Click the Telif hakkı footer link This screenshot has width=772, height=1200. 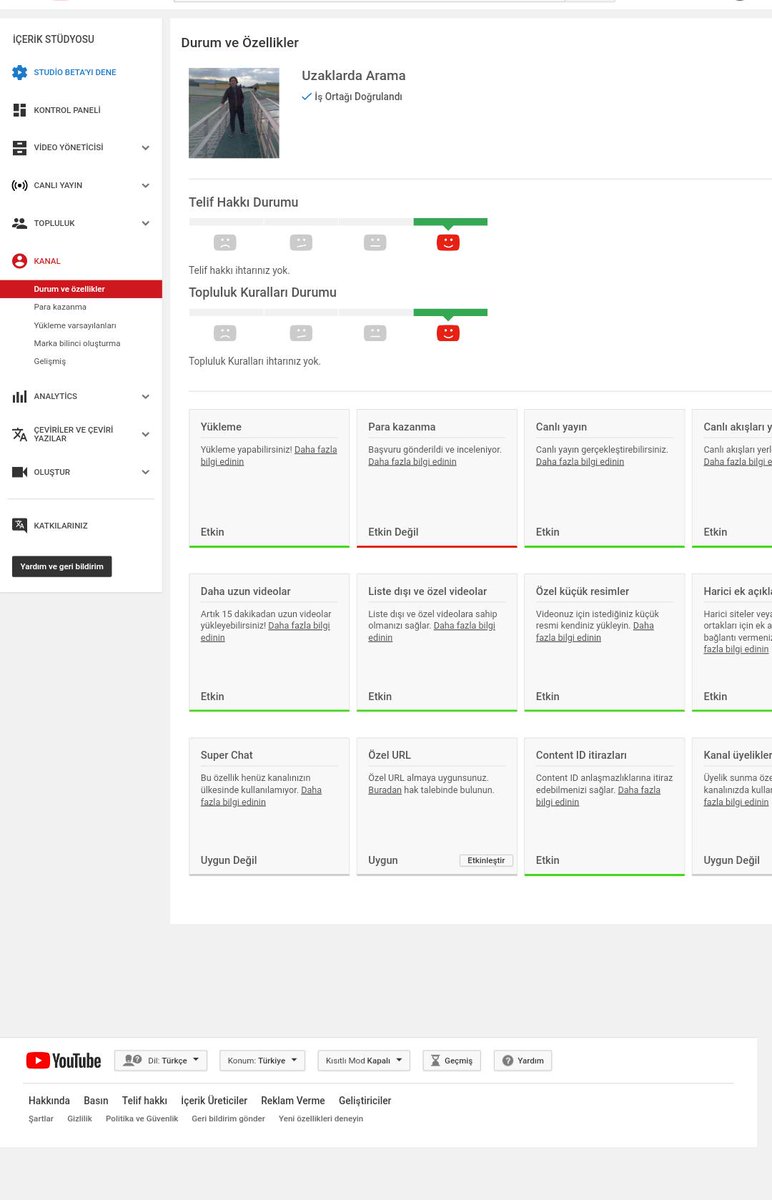[x=145, y=1100]
